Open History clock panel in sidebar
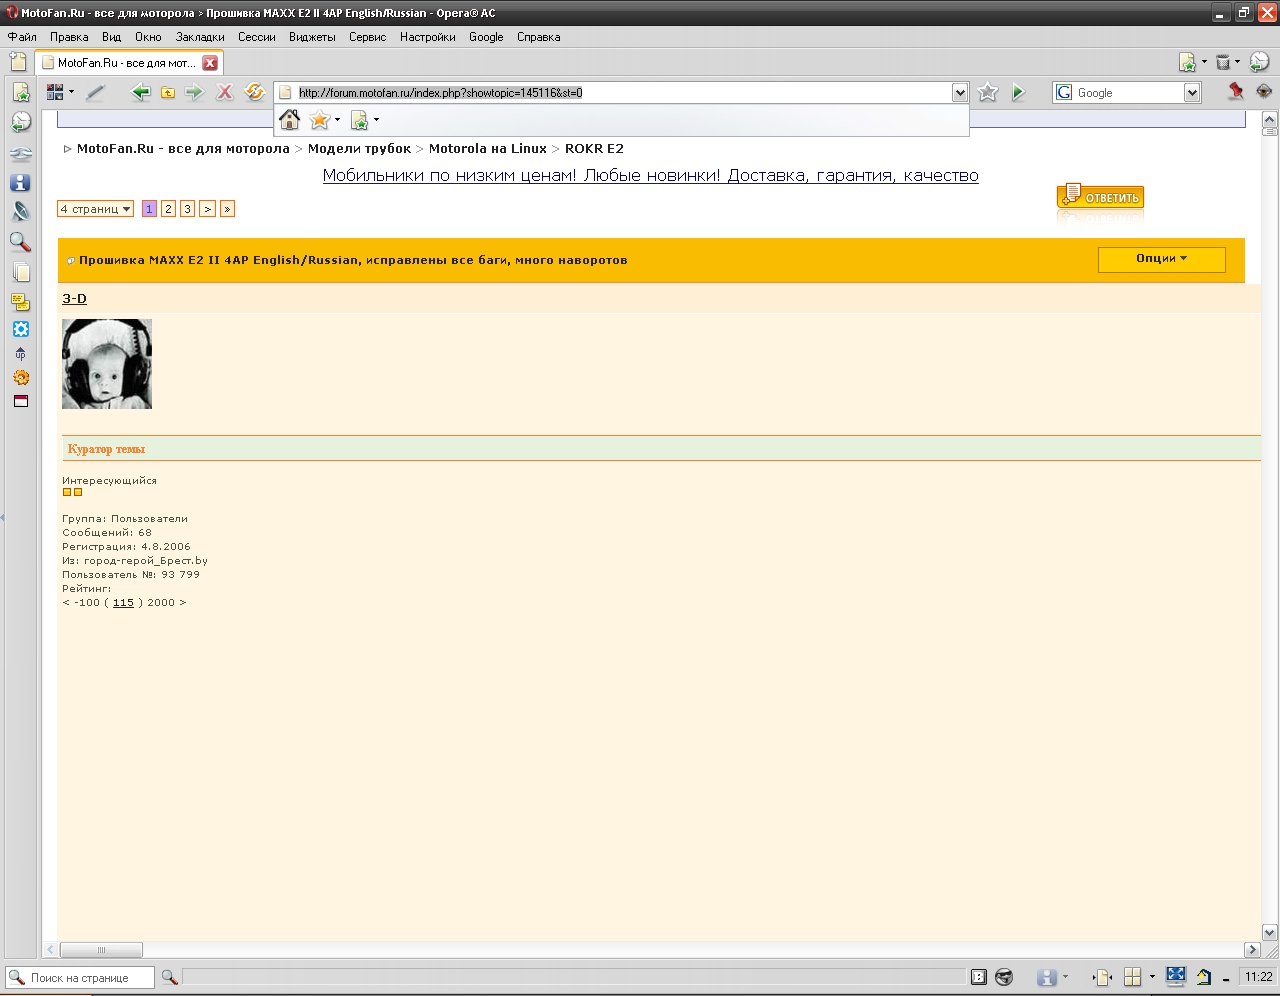Screen dimensions: 1280x996 click(x=20, y=122)
